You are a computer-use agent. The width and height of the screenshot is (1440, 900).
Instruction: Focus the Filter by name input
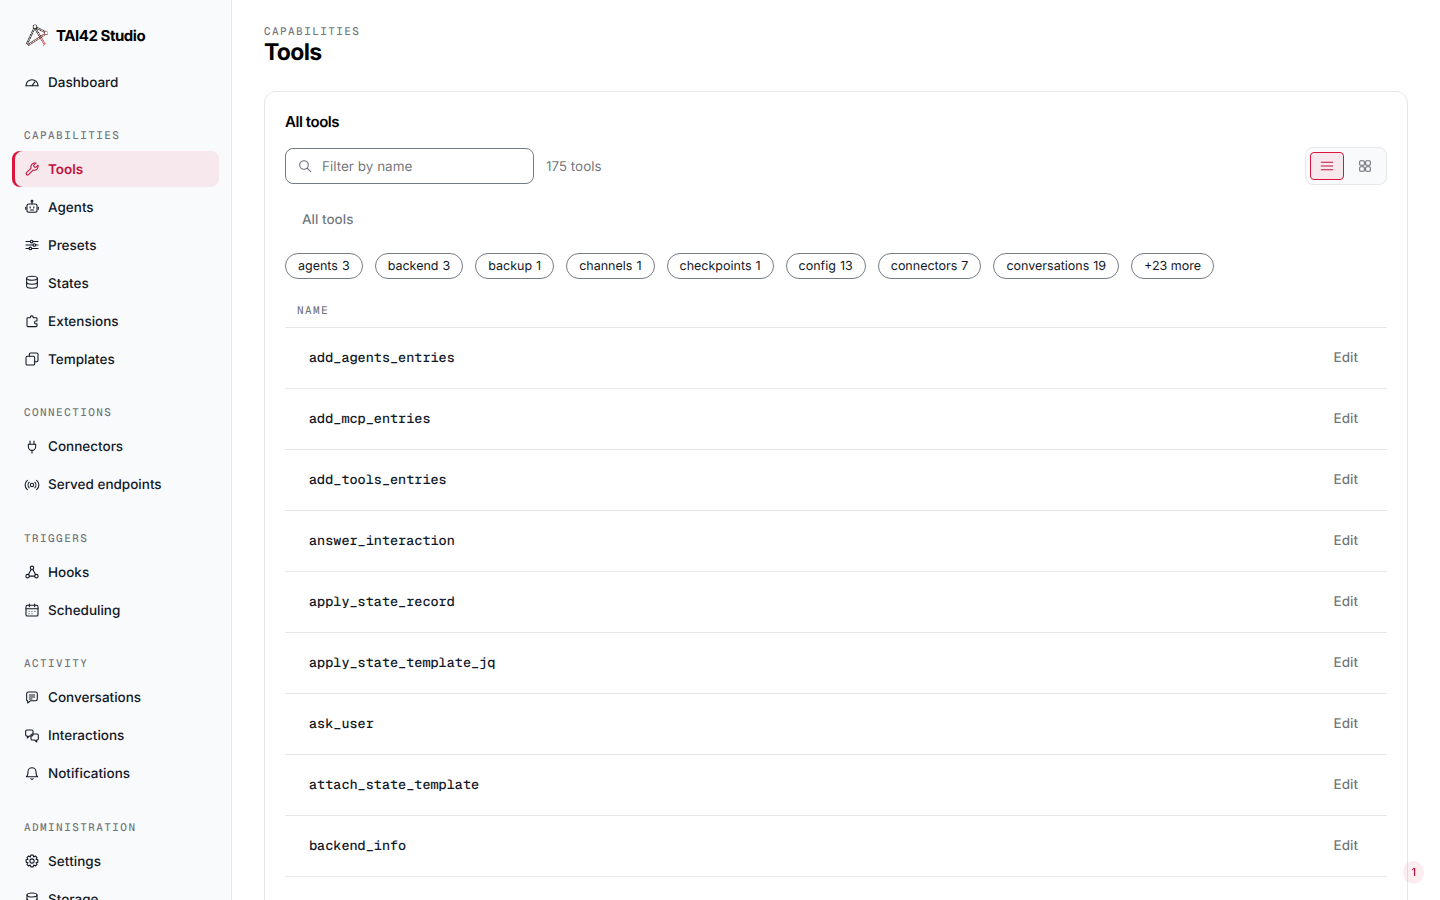[409, 166]
